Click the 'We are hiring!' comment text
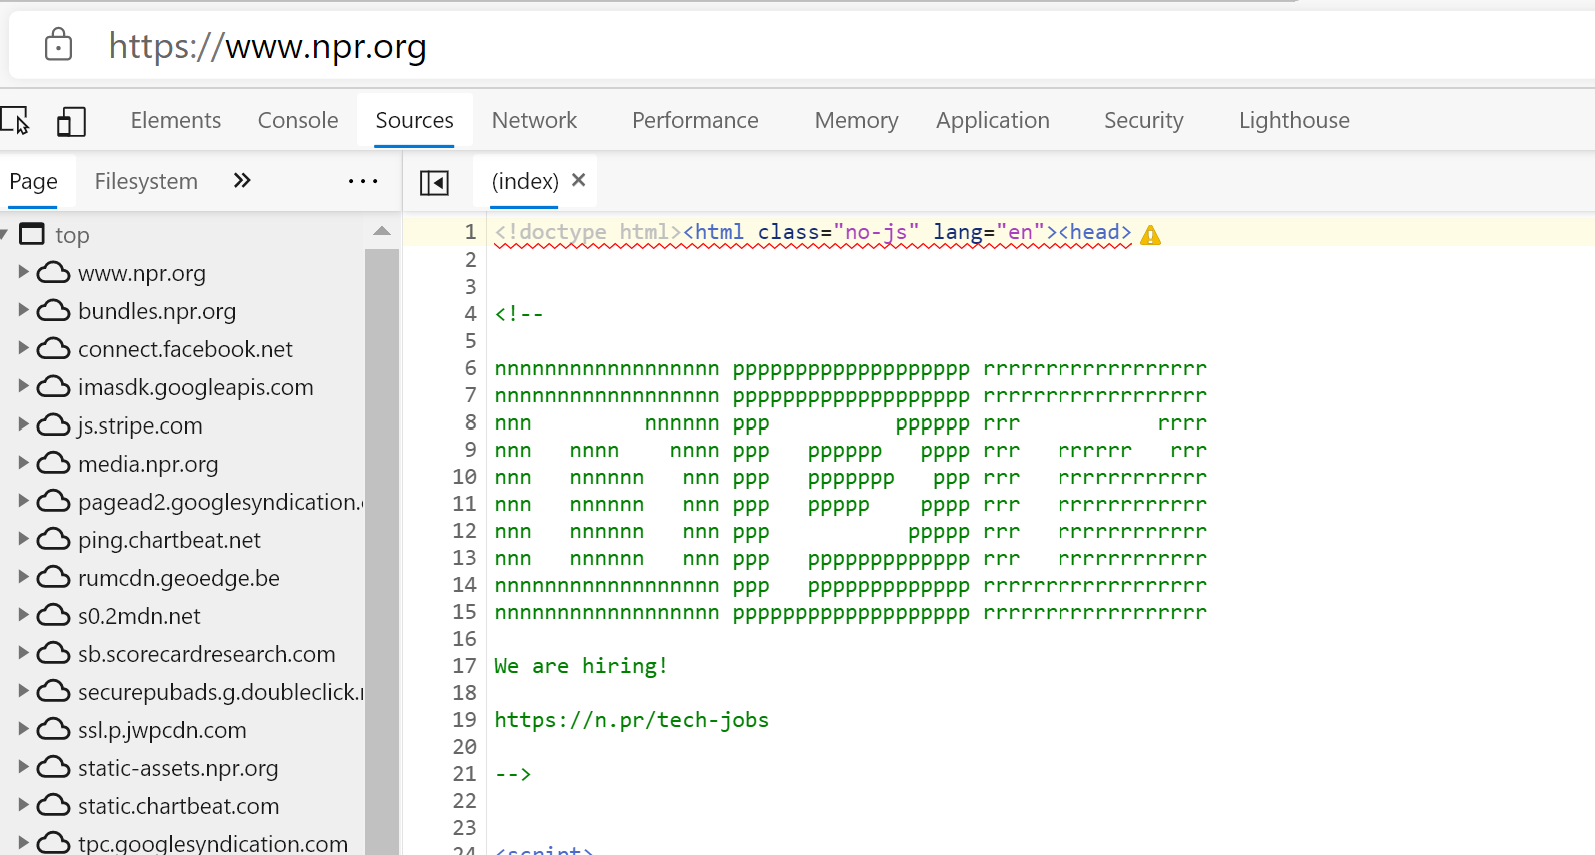Viewport: 1595px width, 855px height. pyautogui.click(x=580, y=666)
